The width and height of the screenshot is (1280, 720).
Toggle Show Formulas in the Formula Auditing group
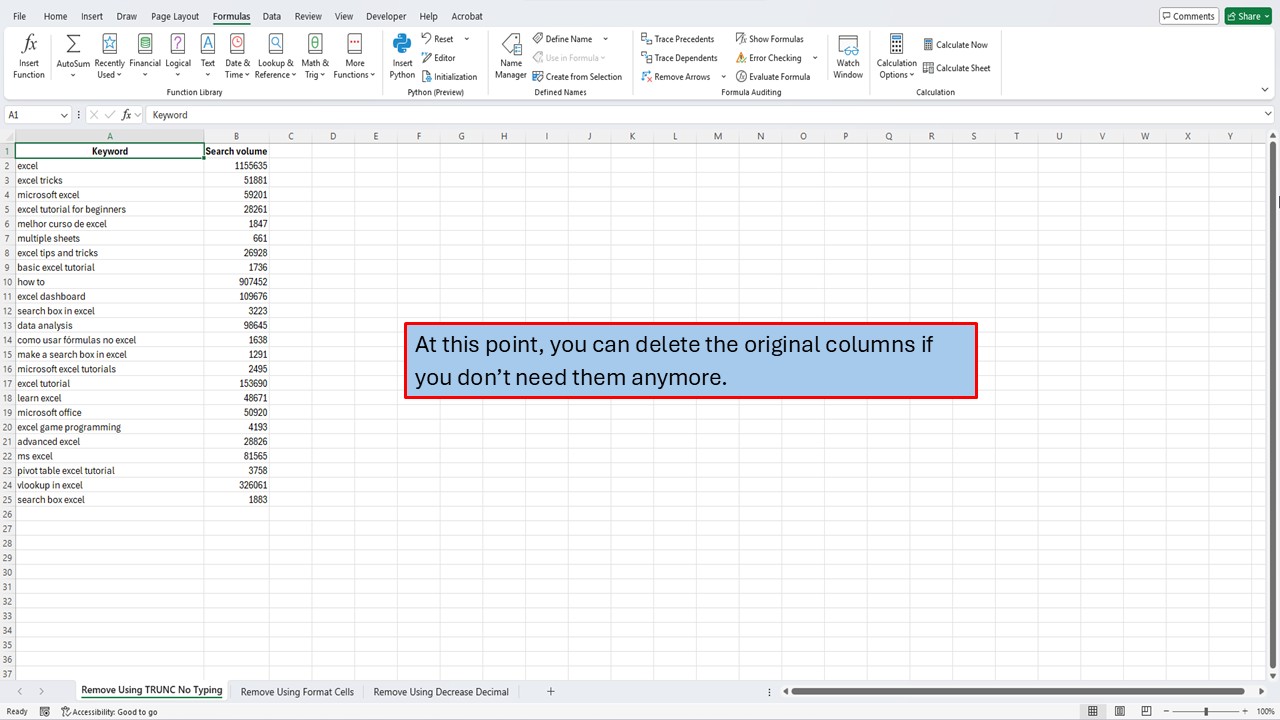pyautogui.click(x=770, y=38)
